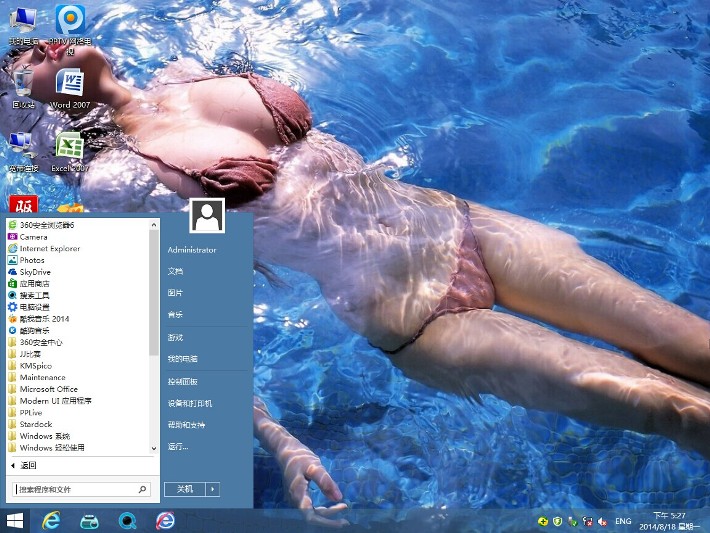Click the 搜索程序和文件 search field
Screen dimensions: 710x533
pos(82,489)
